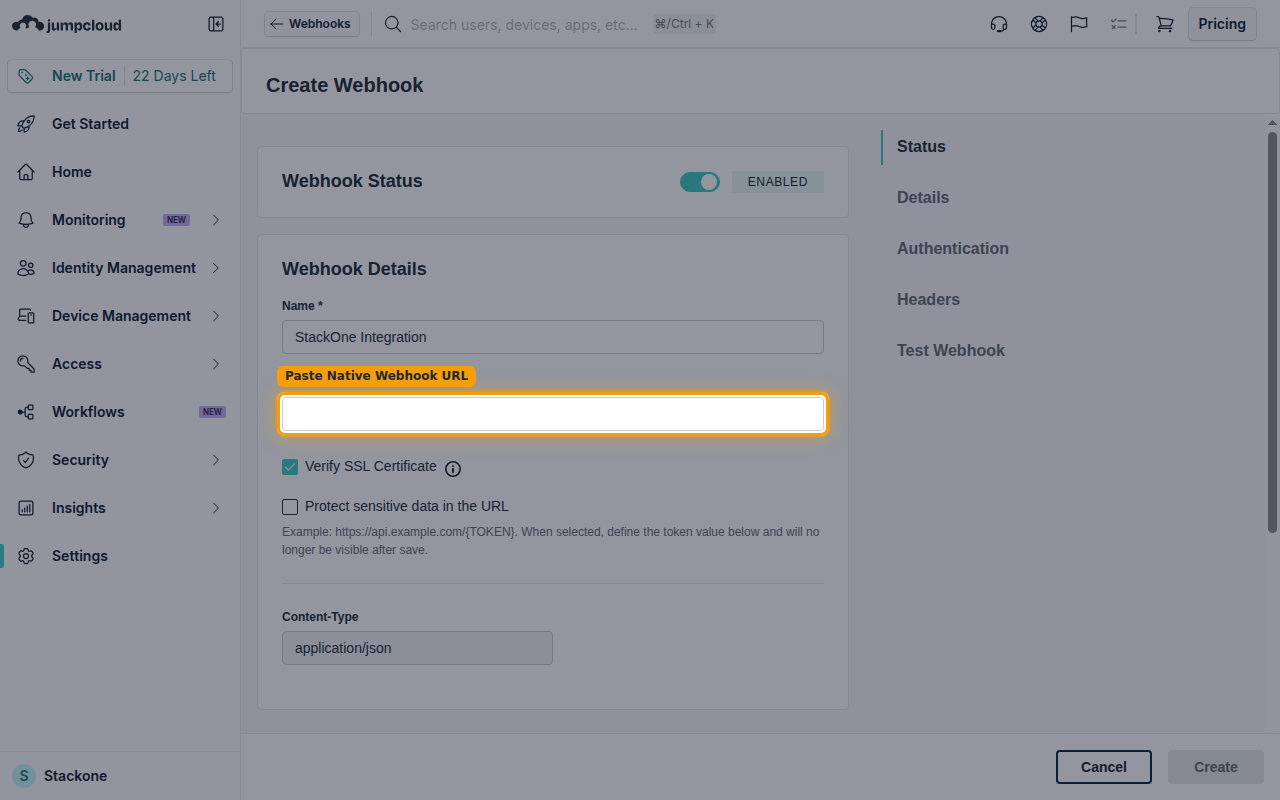Click the Stackone account avatar
The height and width of the screenshot is (800, 1280).
point(24,776)
